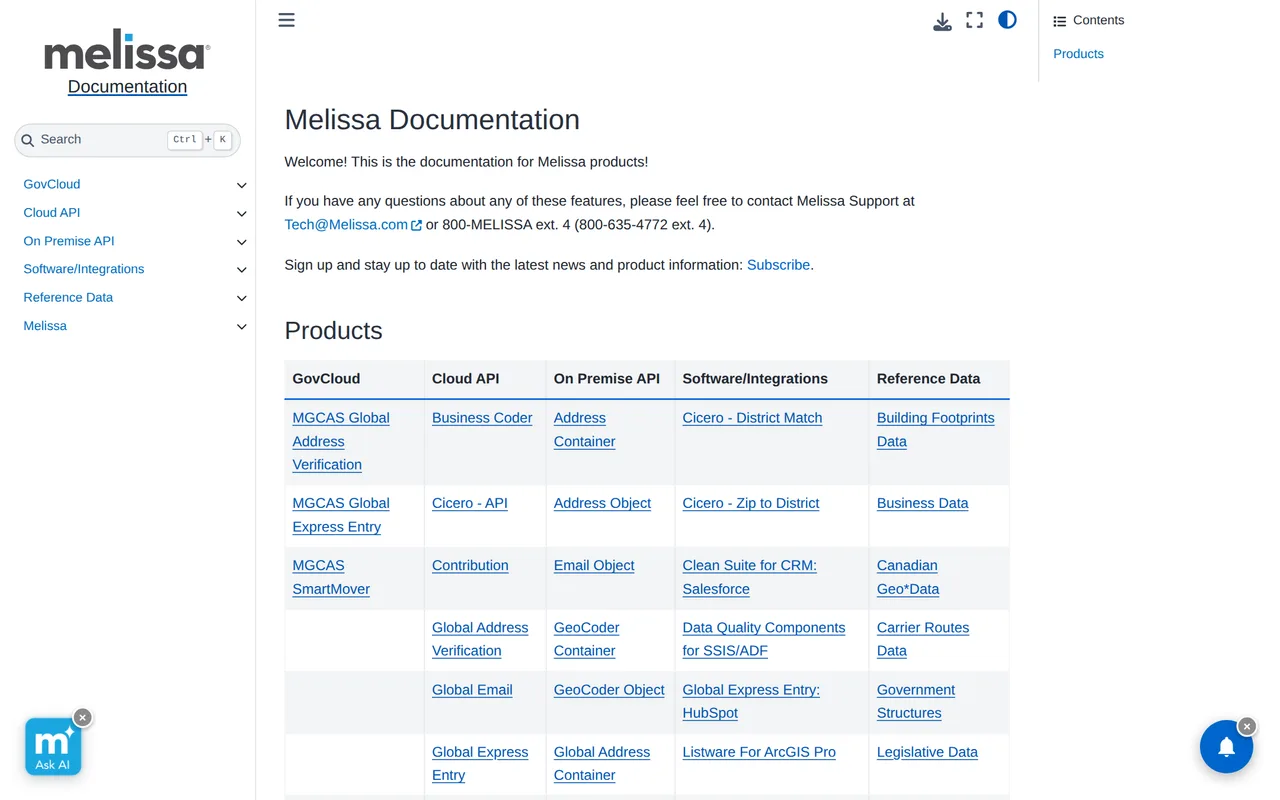Expand the Melissa sidebar chevron
This screenshot has width=1280, height=800.
pos(241,326)
